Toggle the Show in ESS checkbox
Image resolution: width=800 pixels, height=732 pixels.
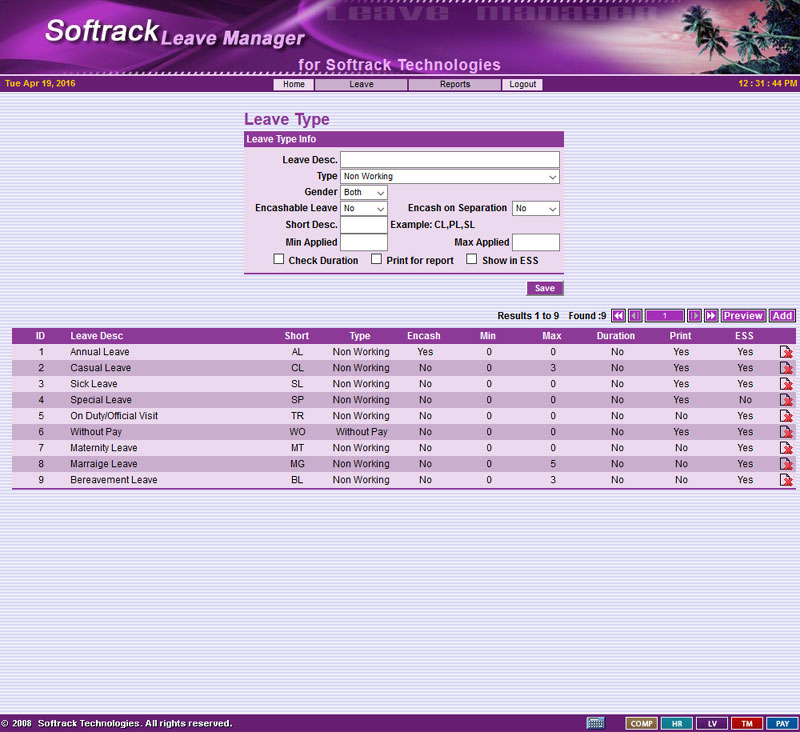472,260
